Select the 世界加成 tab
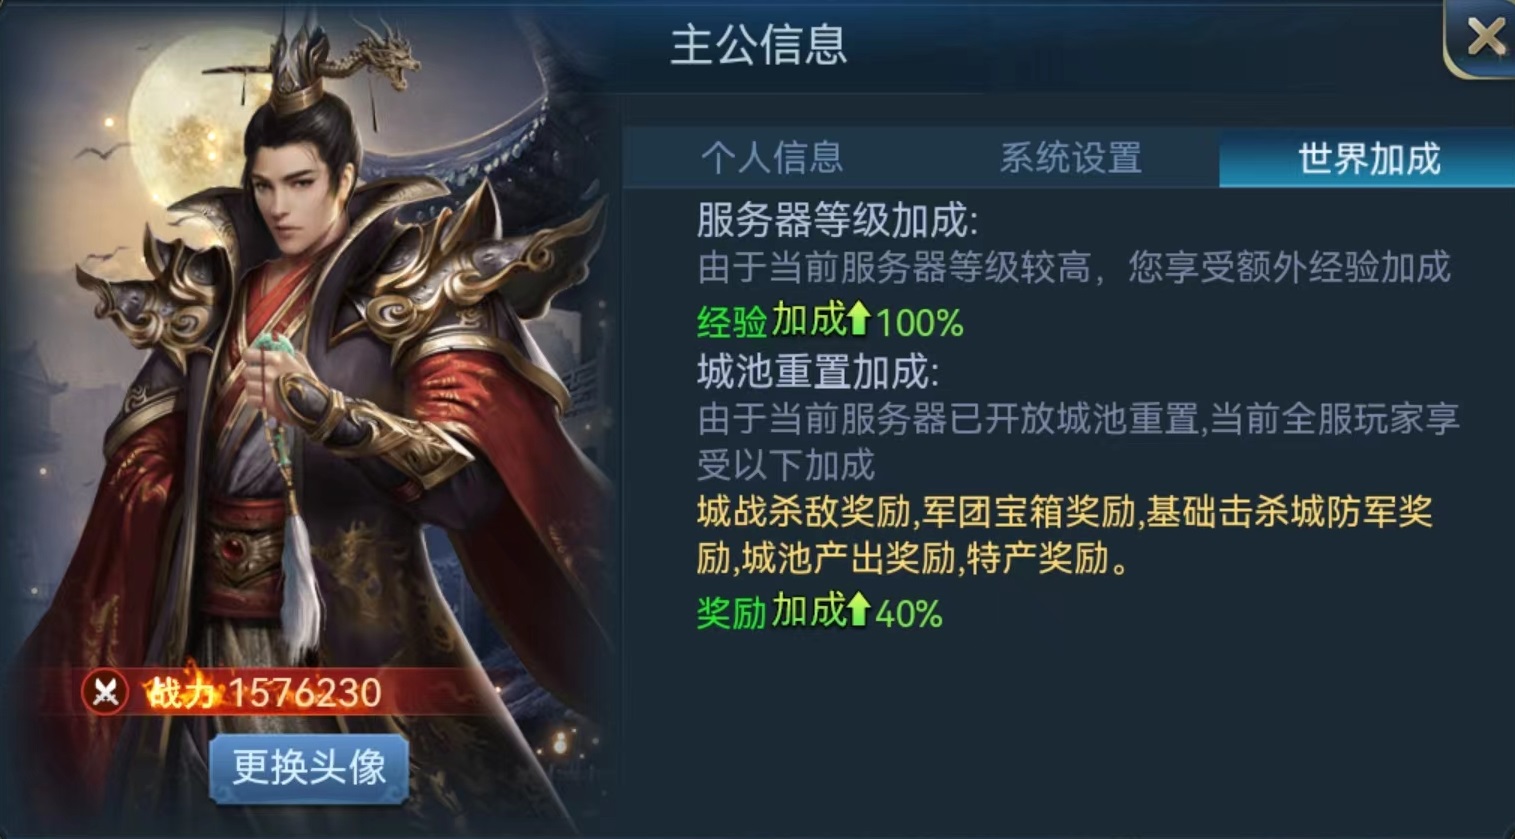 (x=1368, y=158)
